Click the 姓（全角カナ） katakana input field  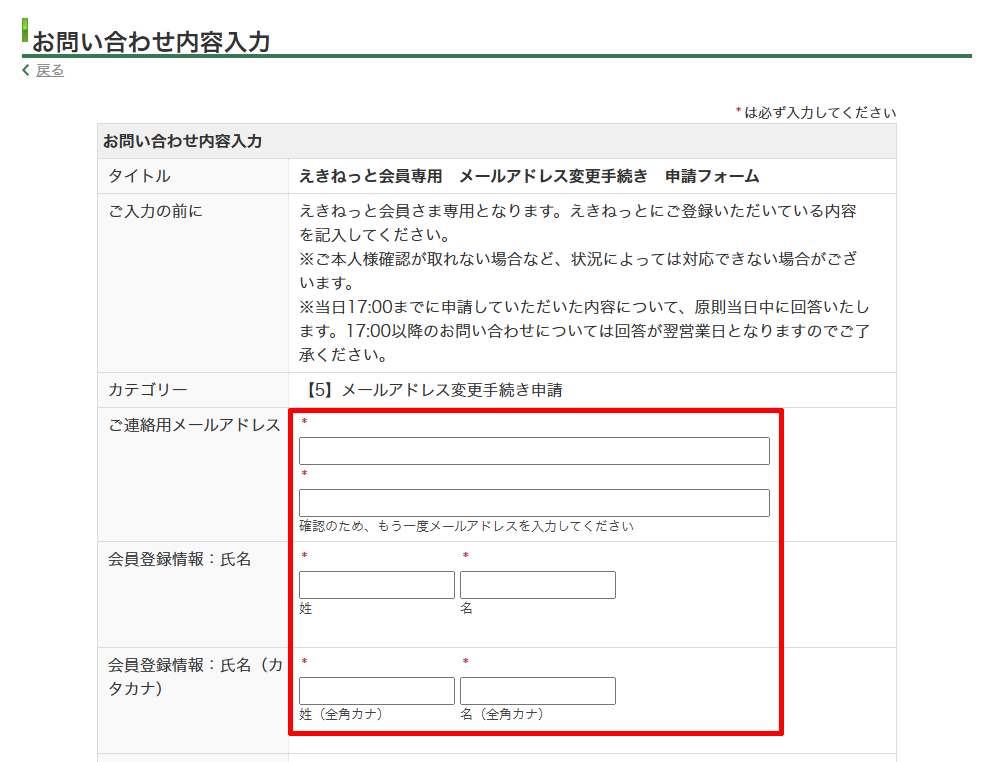377,691
